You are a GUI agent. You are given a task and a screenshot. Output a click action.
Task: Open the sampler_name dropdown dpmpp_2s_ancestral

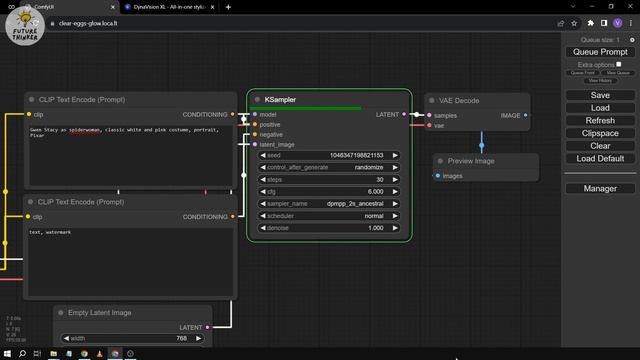coord(329,204)
